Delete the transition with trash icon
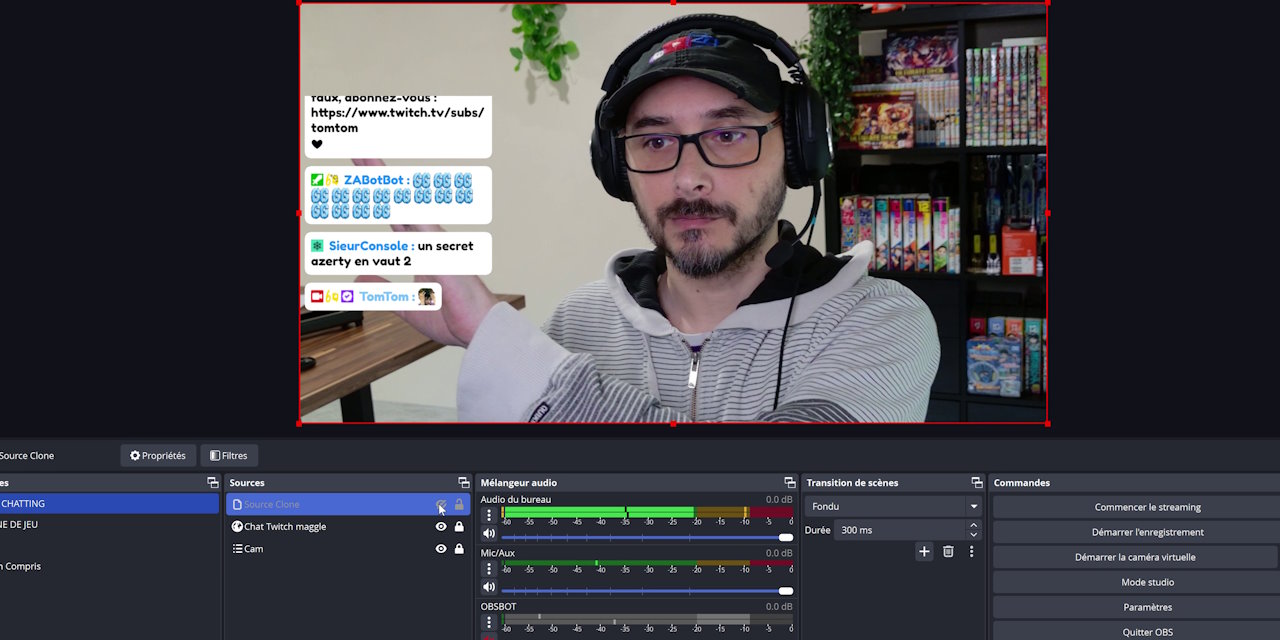Screen dimensions: 1280x640 coord(948,551)
